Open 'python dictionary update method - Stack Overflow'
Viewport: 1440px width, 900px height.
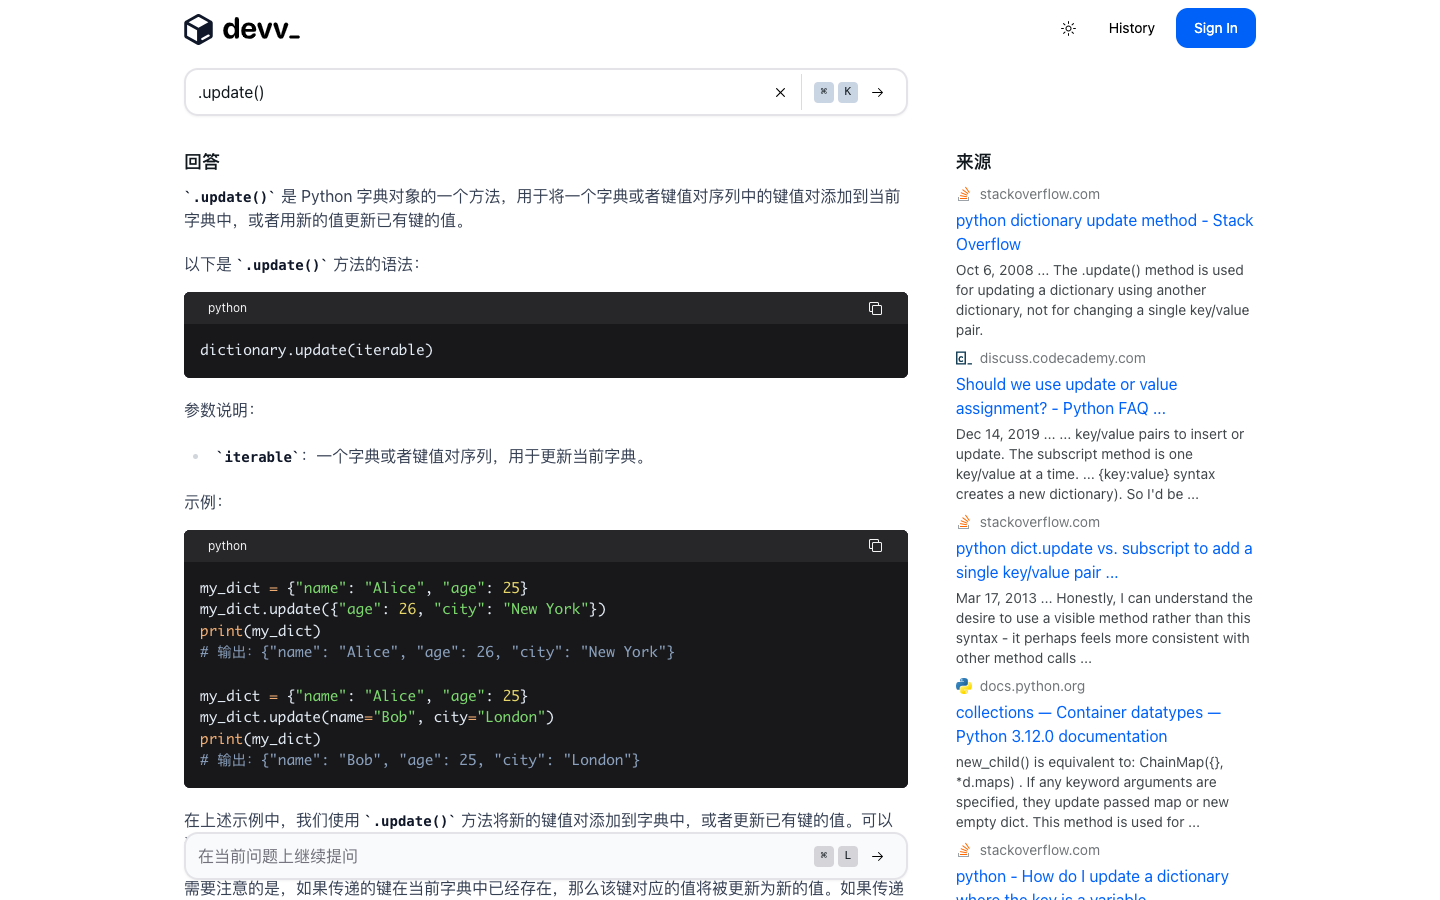point(1104,232)
